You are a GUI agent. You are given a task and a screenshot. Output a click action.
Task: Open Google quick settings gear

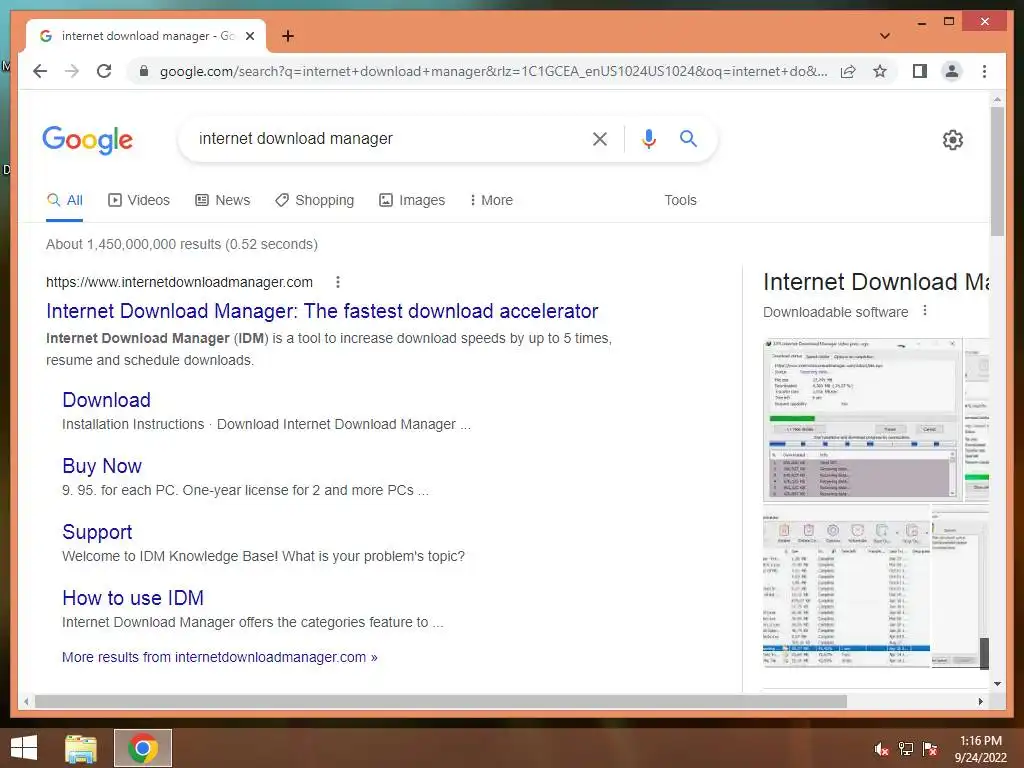click(953, 140)
